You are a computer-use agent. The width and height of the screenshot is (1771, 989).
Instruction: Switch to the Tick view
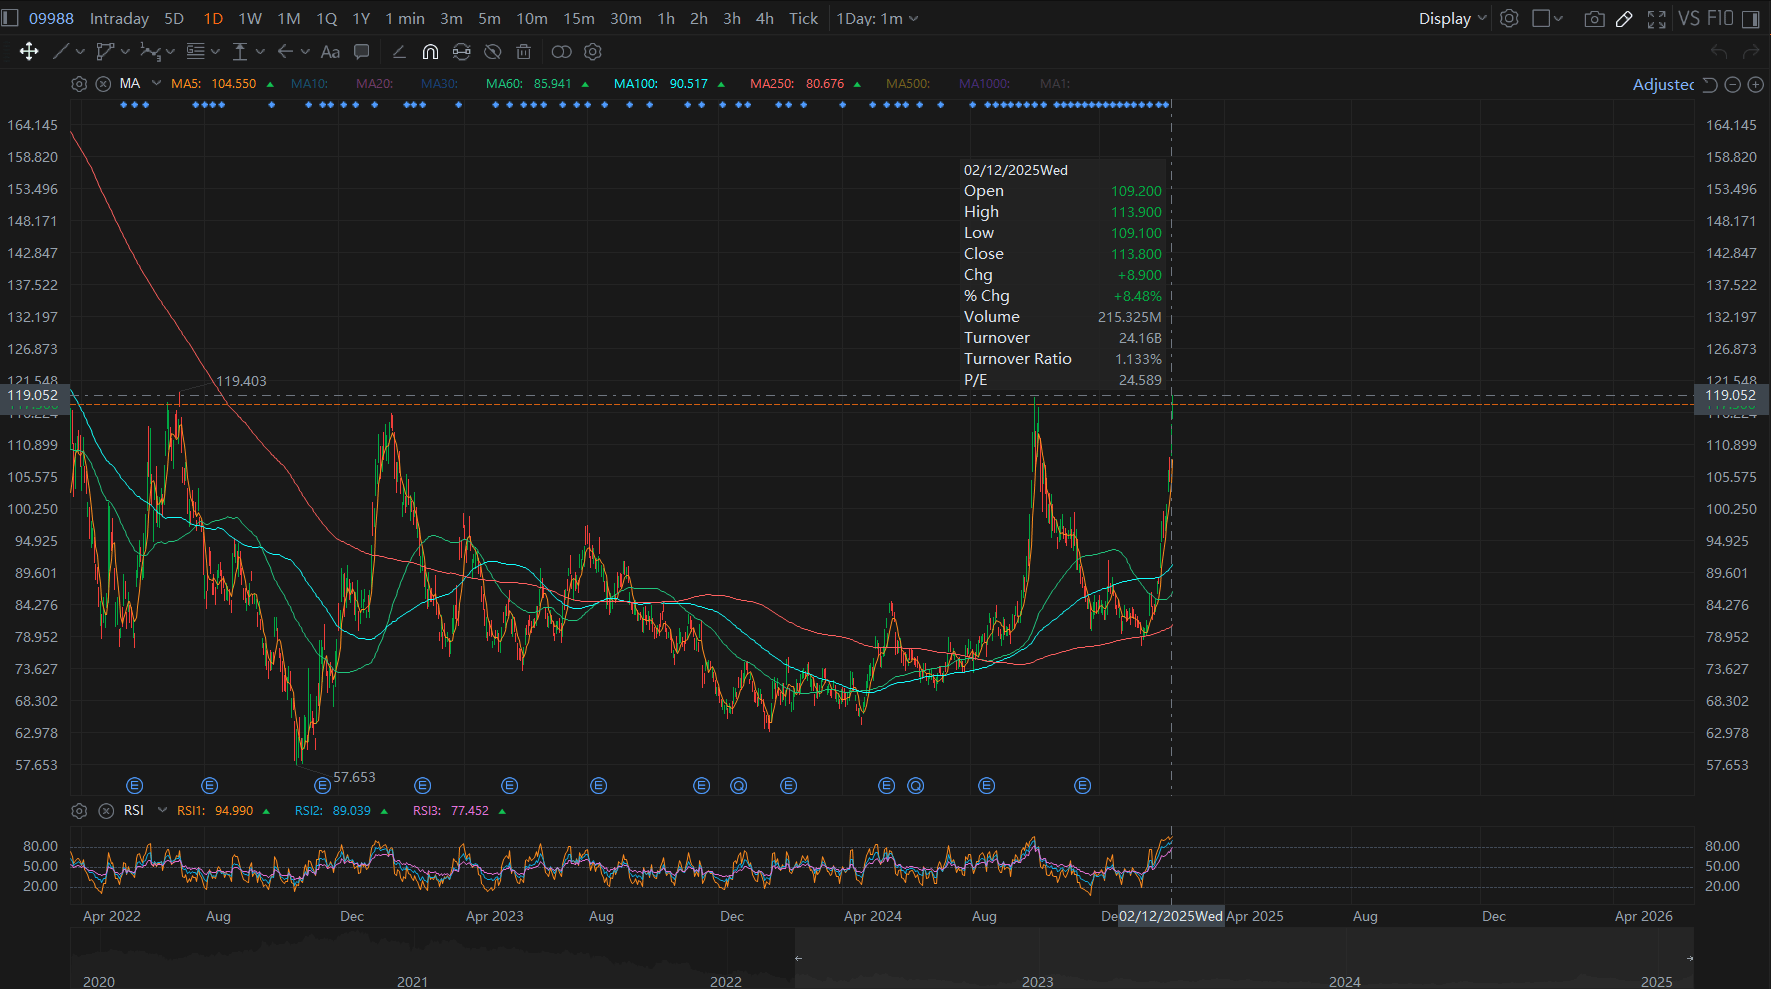pos(803,18)
